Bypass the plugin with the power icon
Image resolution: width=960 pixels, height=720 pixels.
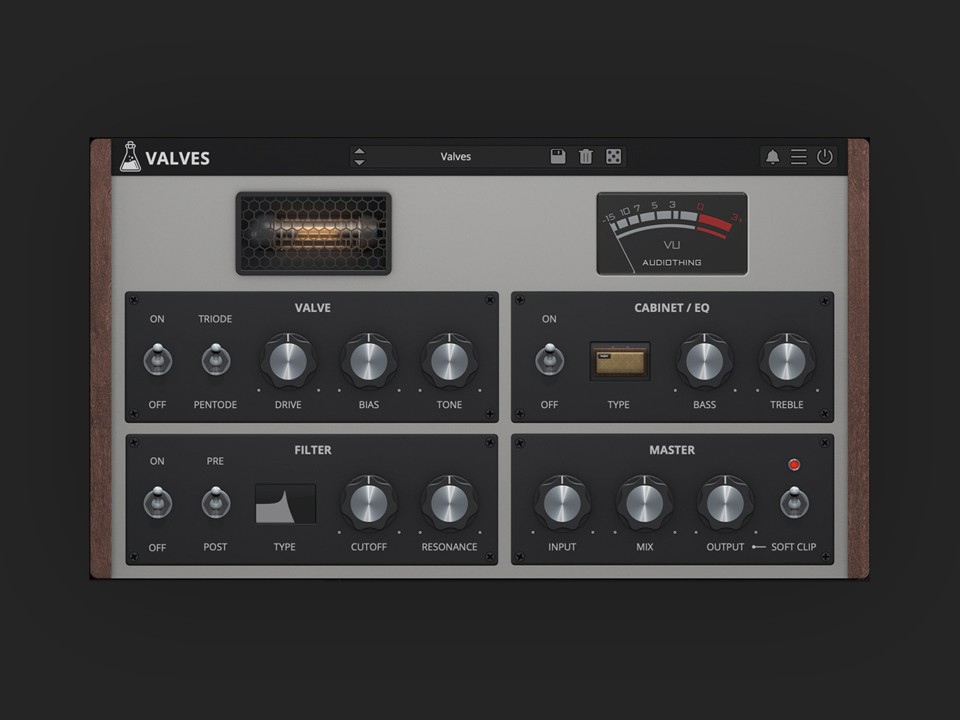click(825, 157)
